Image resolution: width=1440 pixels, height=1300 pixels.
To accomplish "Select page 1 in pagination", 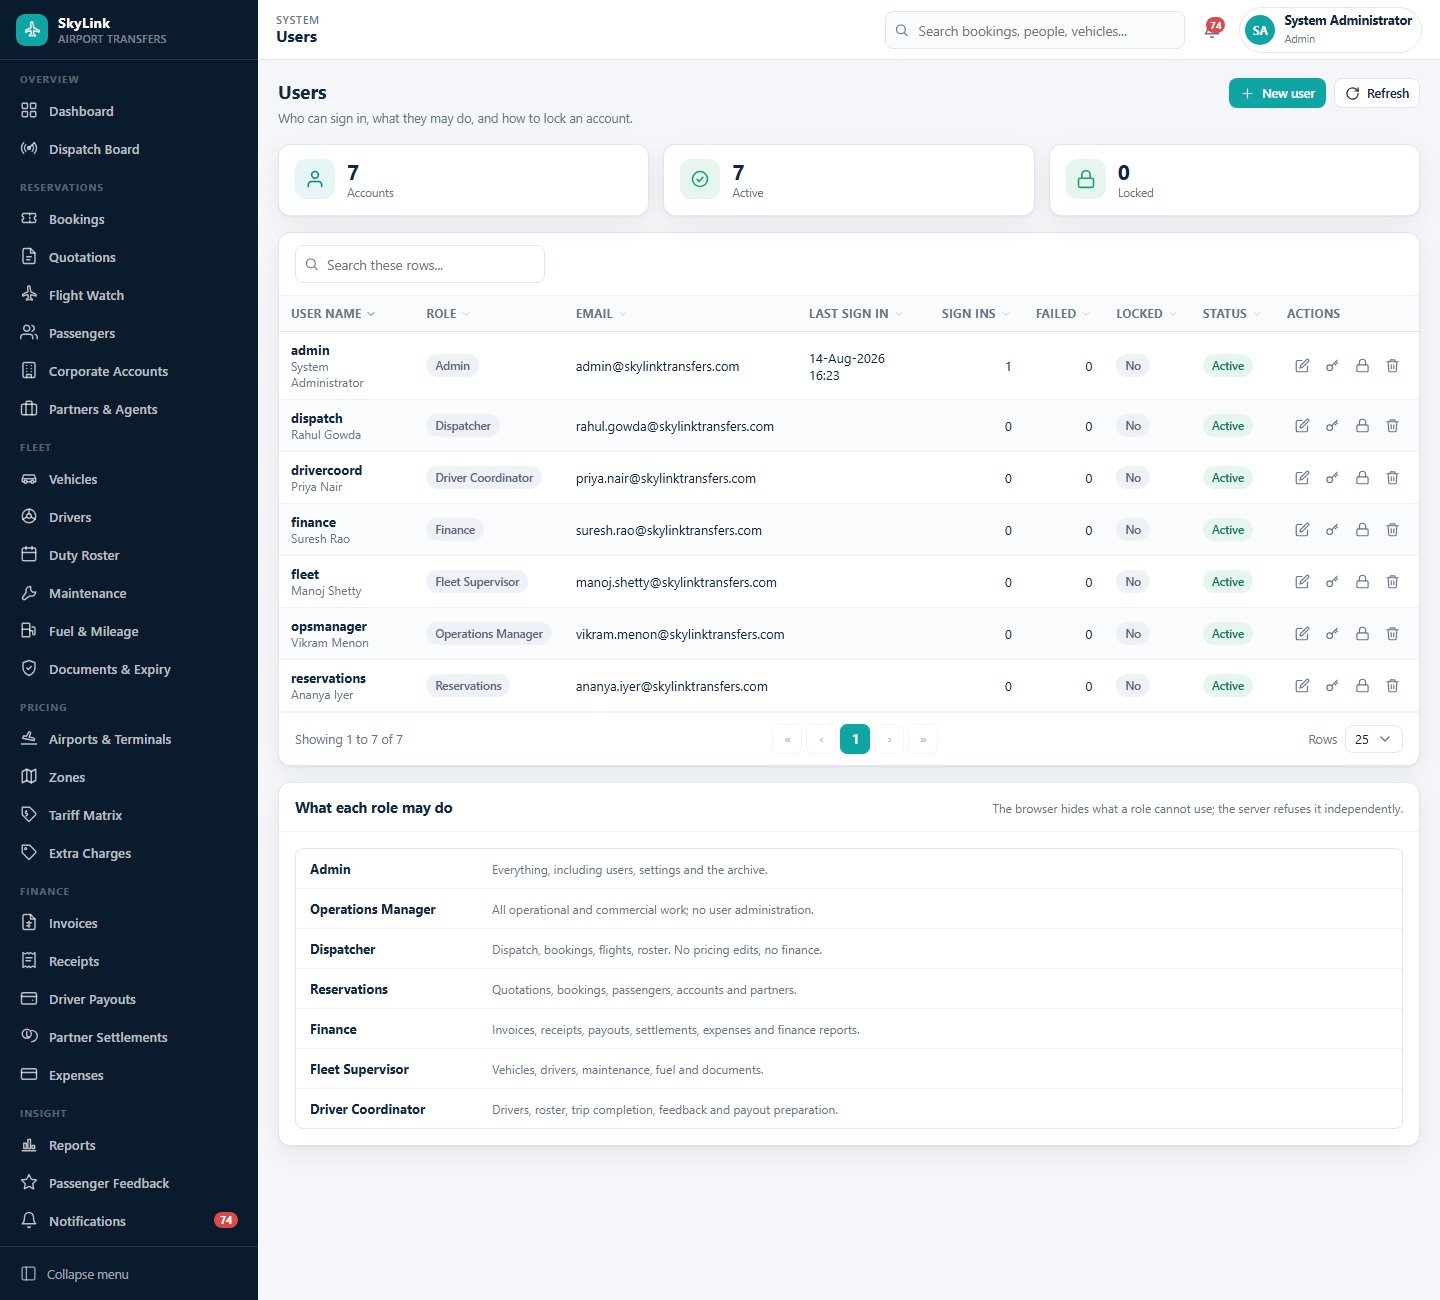I will [x=855, y=739].
